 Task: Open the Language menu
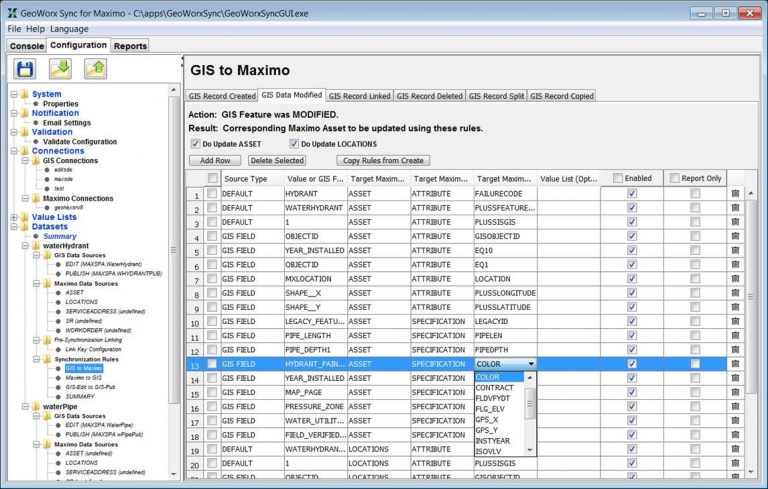(x=69, y=29)
